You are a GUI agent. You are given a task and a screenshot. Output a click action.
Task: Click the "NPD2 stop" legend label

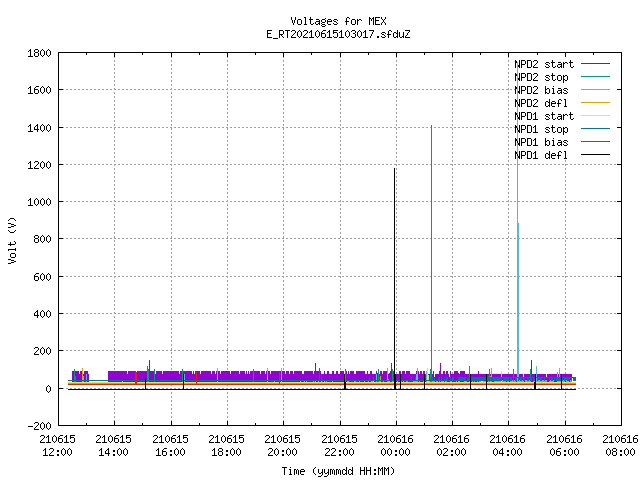click(541, 77)
